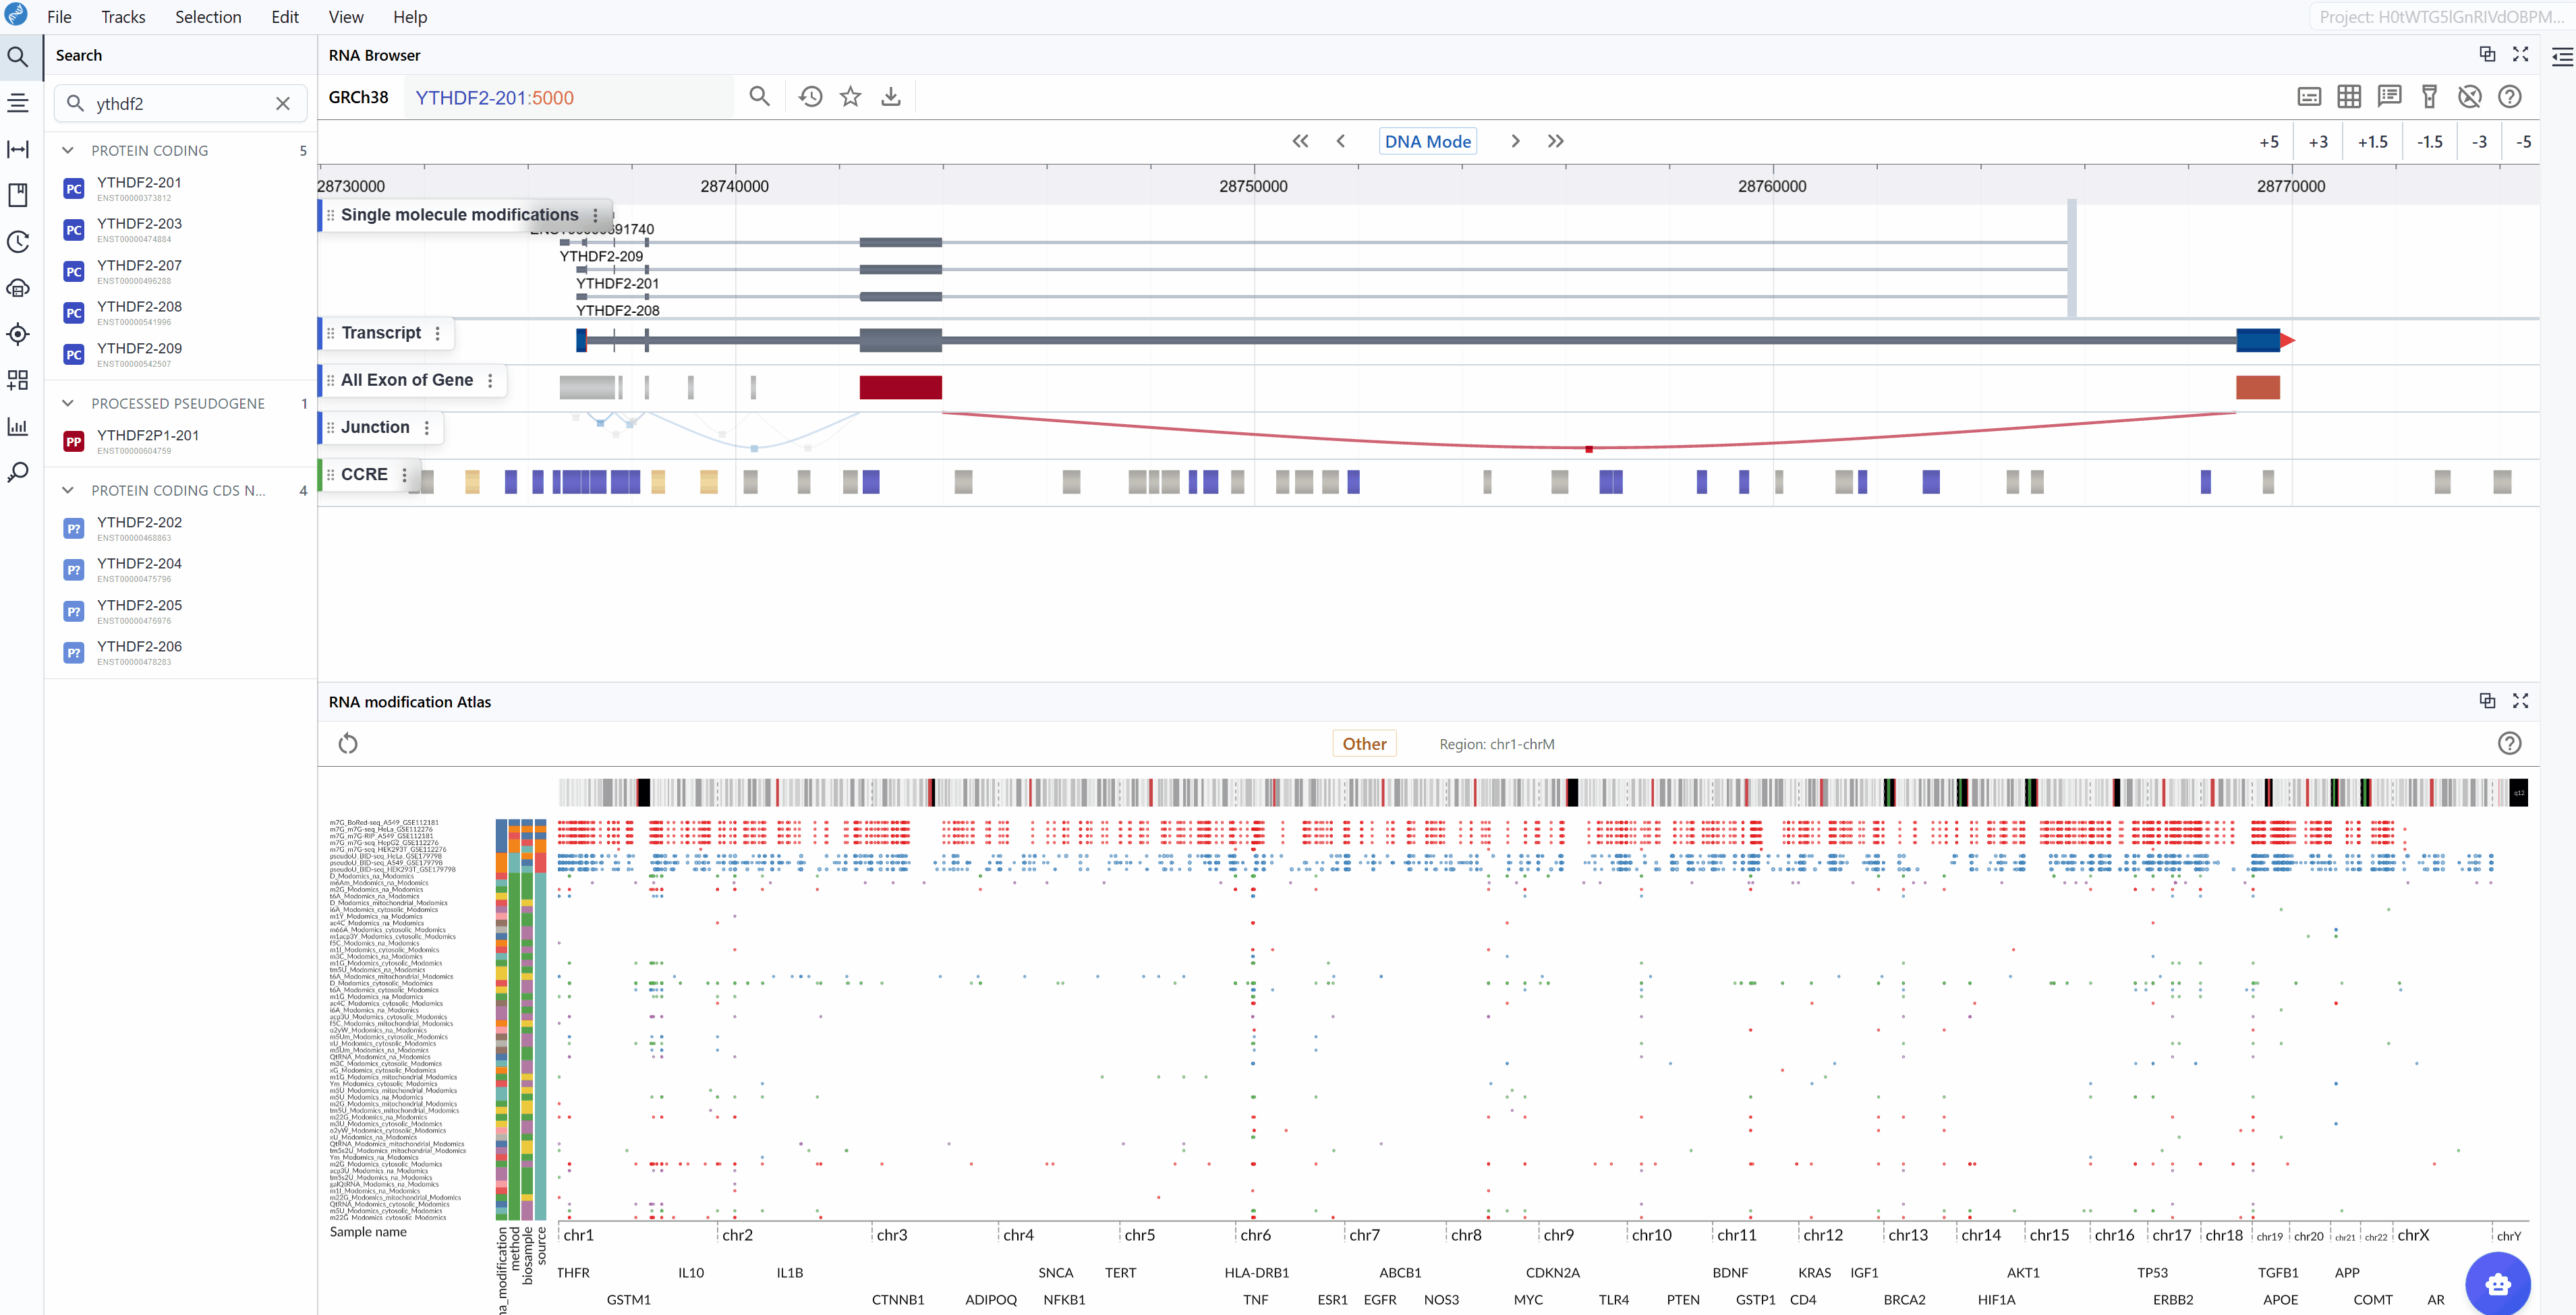Toggle DNA Mode button

pyautogui.click(x=1427, y=142)
